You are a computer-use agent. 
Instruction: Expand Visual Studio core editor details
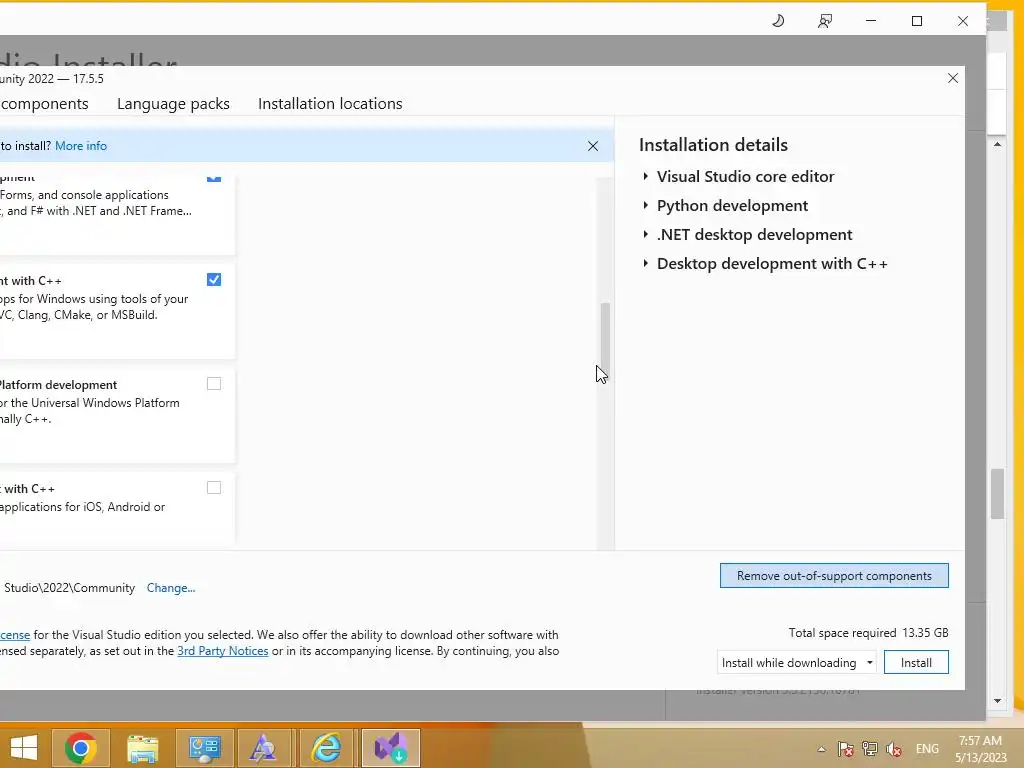coord(645,176)
